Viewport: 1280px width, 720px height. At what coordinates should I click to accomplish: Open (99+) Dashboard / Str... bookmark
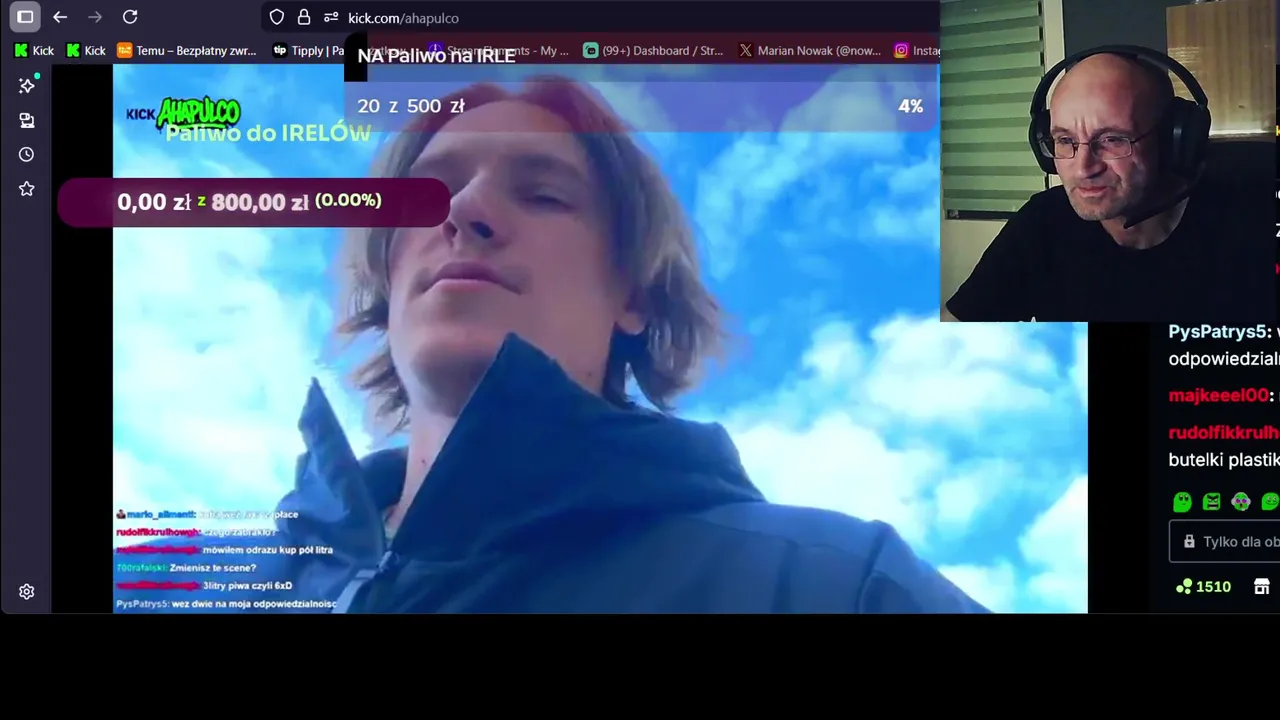click(x=653, y=50)
